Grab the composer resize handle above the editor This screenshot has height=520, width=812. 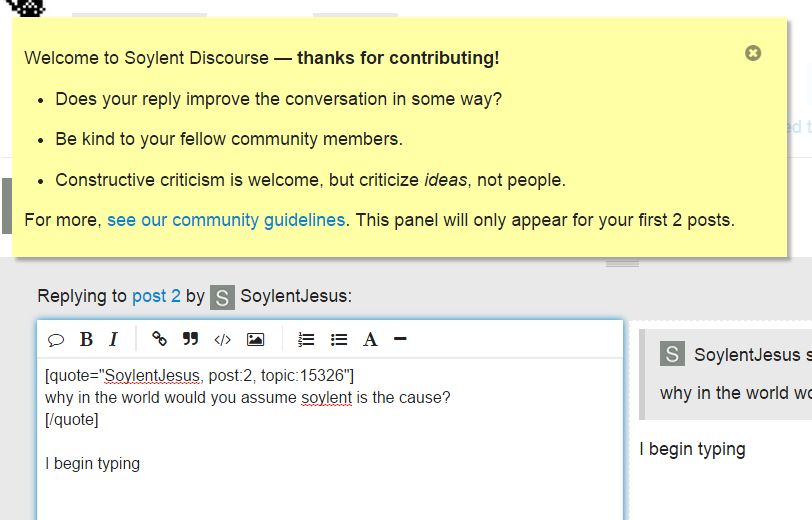point(622,264)
